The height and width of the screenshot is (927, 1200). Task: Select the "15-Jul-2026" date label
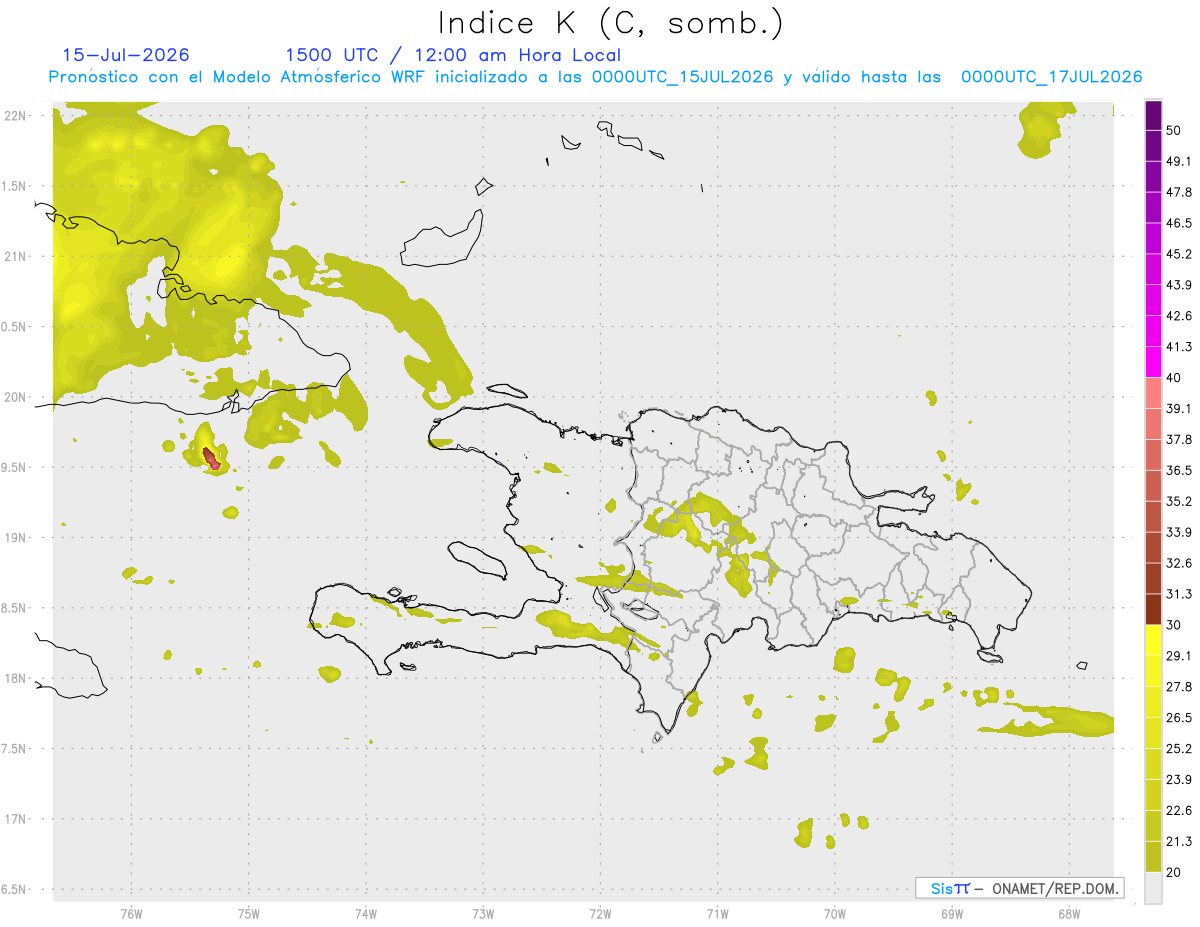click(126, 55)
